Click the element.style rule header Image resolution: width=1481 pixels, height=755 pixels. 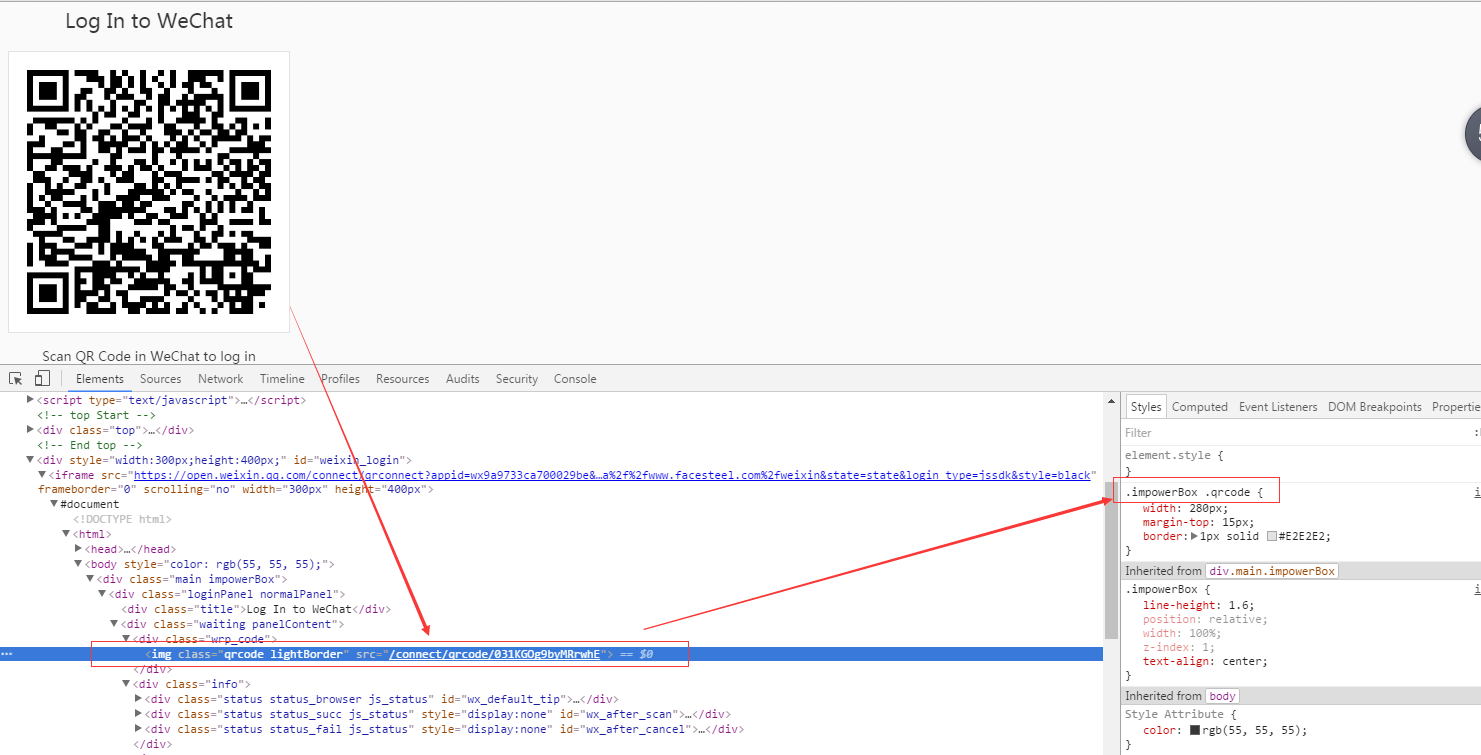tap(1167, 455)
